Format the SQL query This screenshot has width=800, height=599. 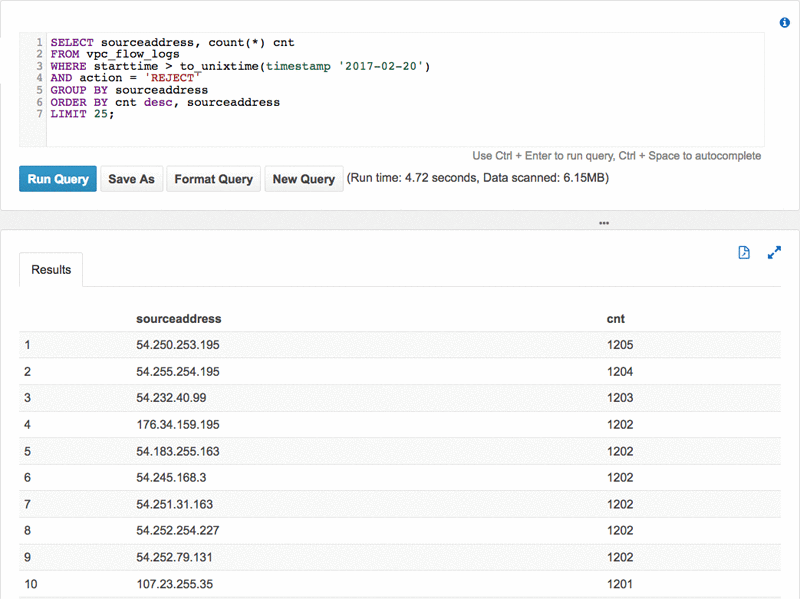coord(213,179)
